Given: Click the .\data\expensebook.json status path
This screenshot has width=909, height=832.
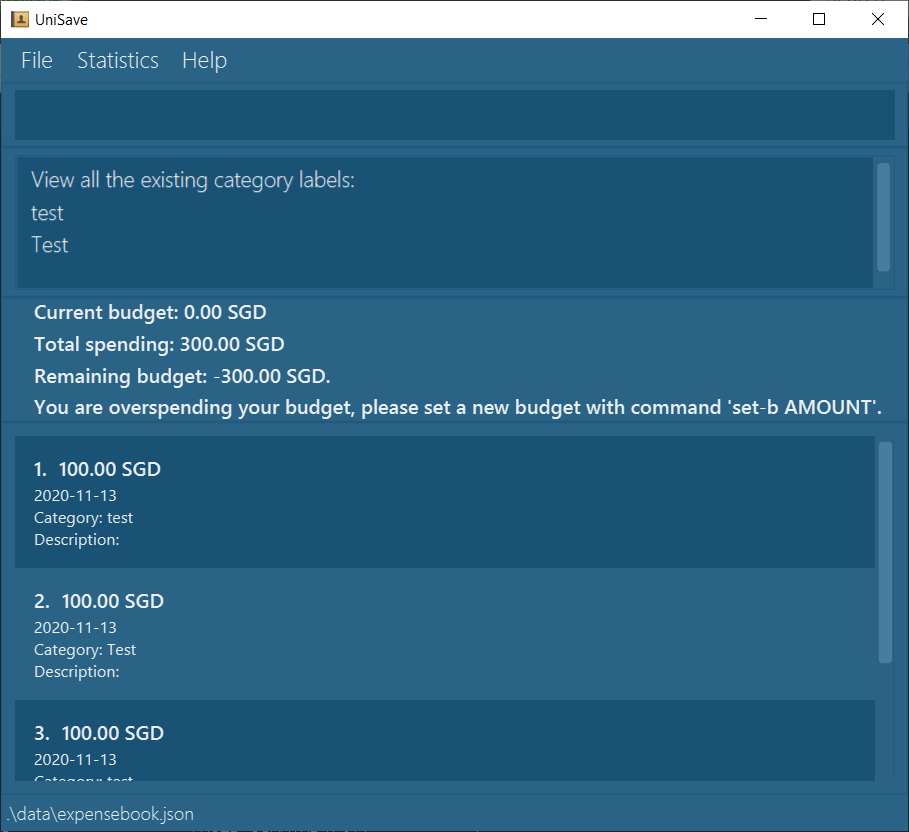Looking at the screenshot, I should click(x=100, y=814).
